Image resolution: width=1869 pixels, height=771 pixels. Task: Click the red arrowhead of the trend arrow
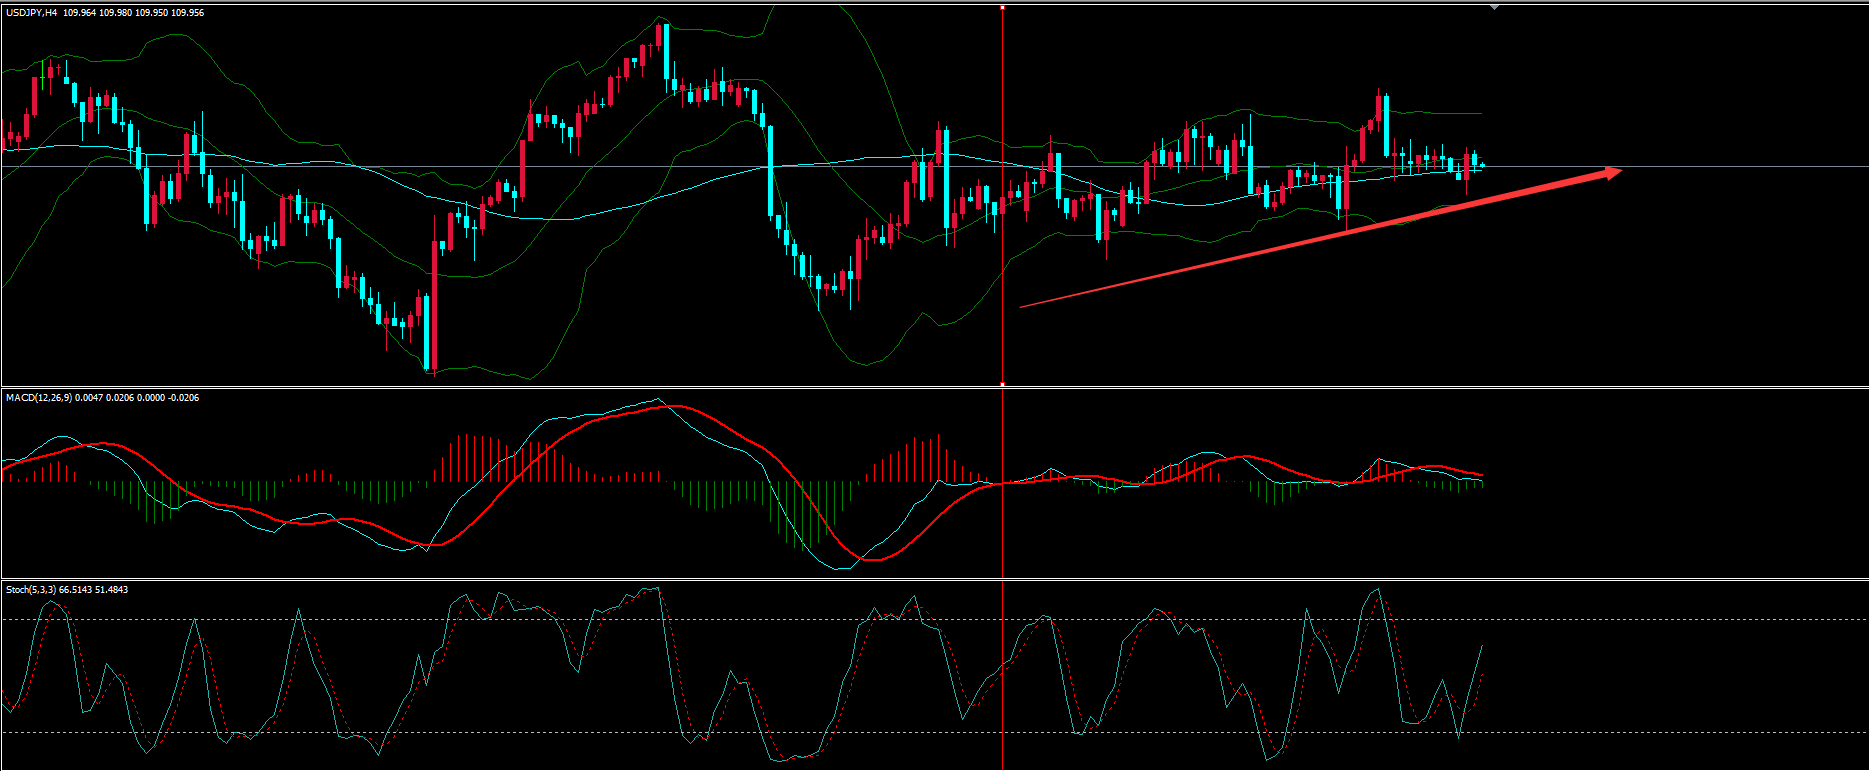click(1611, 172)
